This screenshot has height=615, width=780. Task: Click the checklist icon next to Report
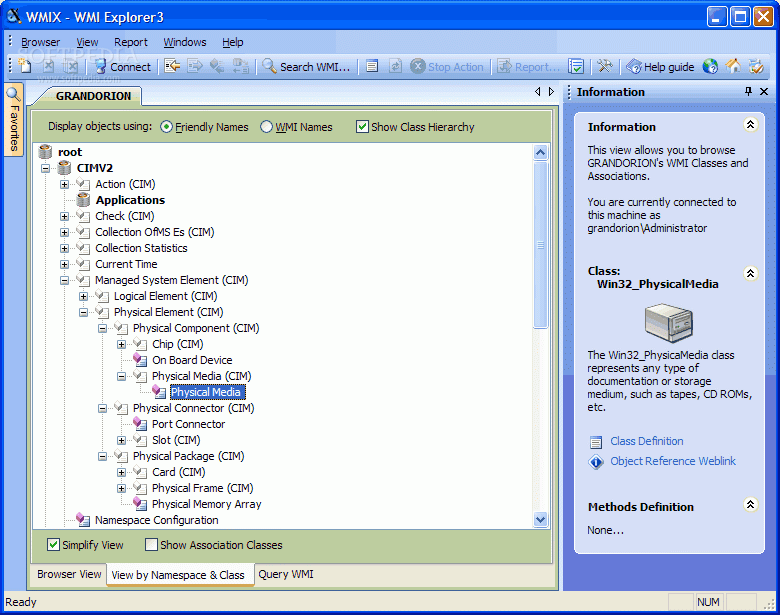[x=576, y=66]
